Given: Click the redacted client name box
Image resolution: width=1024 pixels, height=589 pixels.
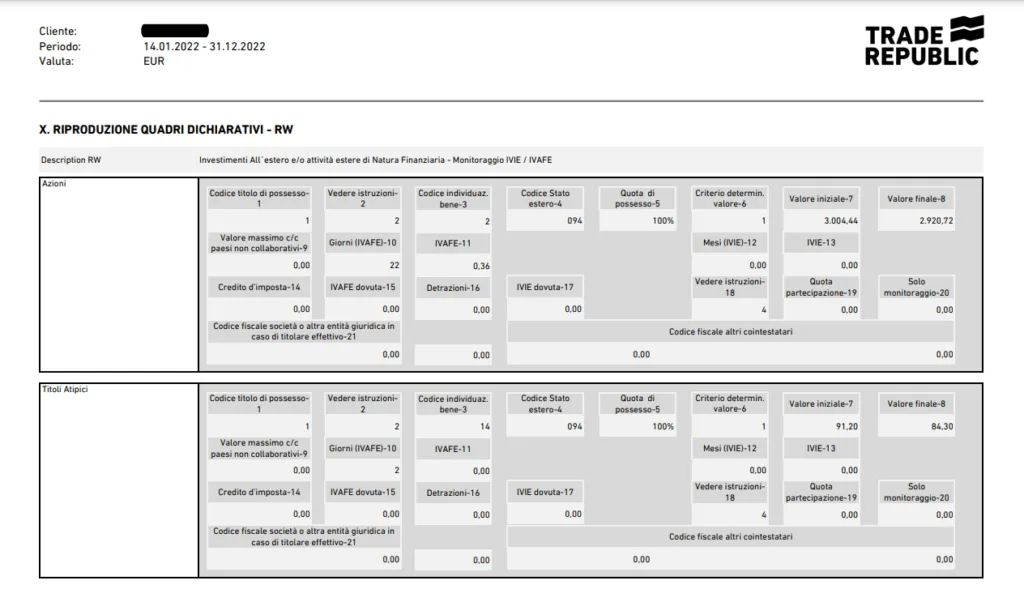Looking at the screenshot, I should tap(175, 31).
